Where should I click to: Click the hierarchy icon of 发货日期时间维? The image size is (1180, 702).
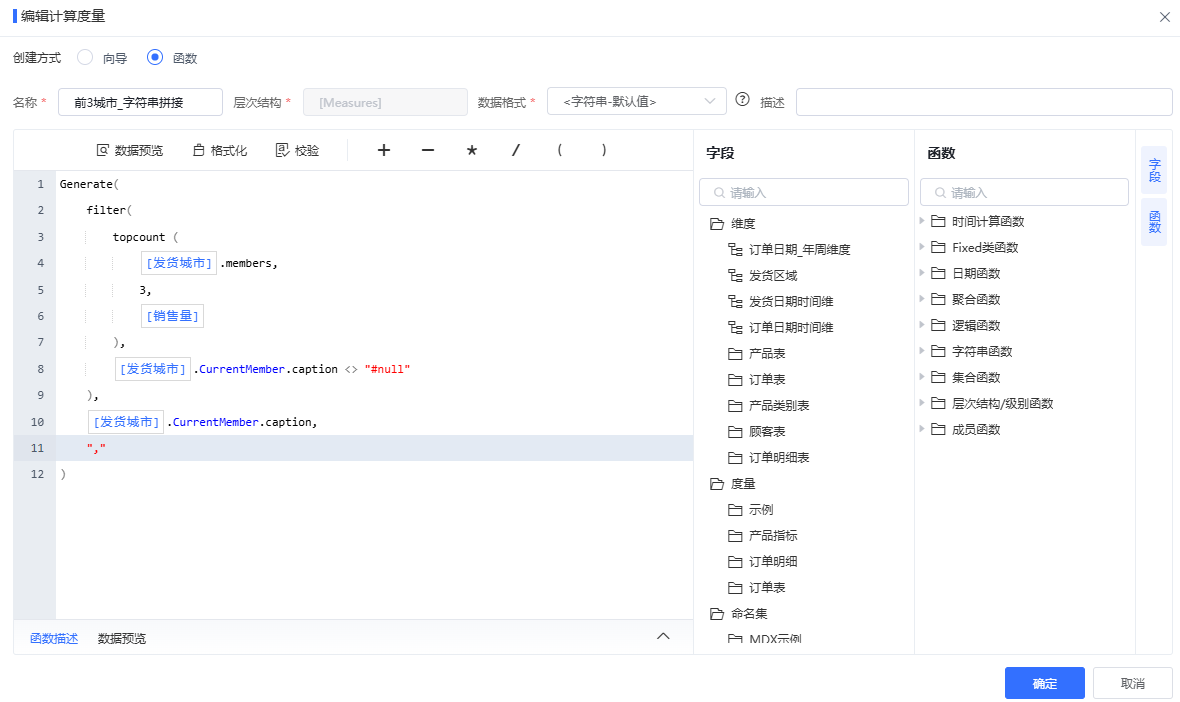pyautogui.click(x=735, y=302)
